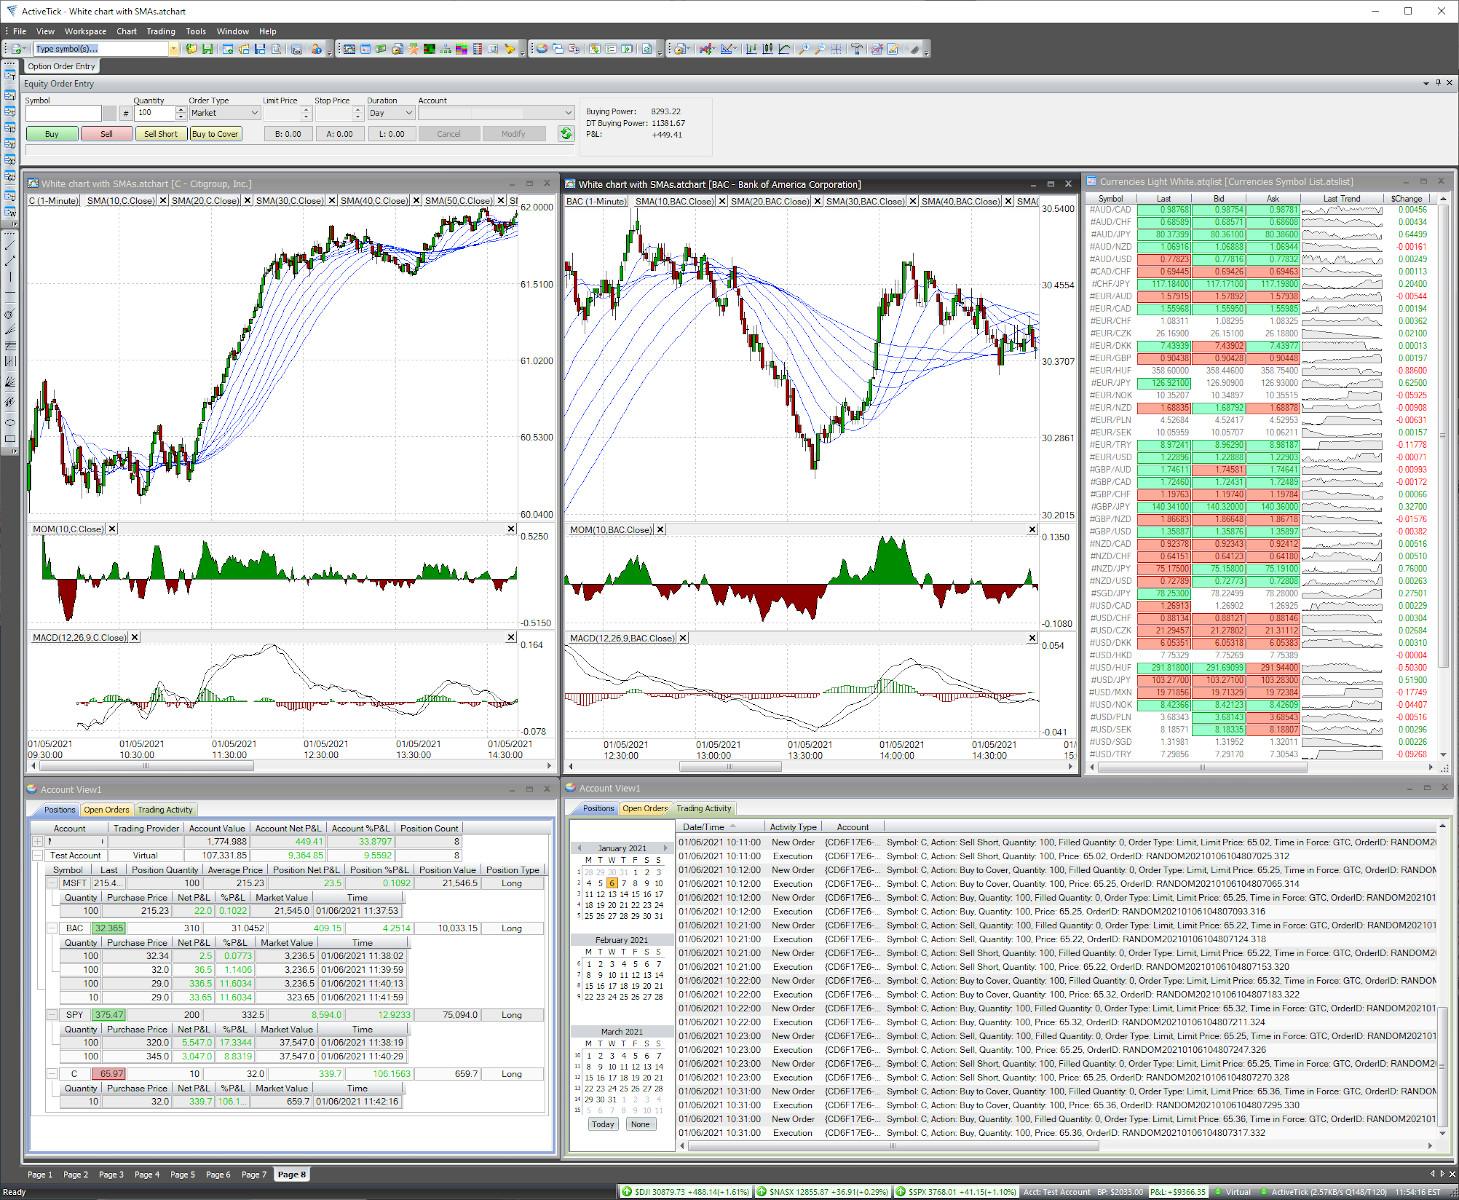The width and height of the screenshot is (1459, 1200).
Task: Open the symbol box dropdown arrow in toolbar
Action: pyautogui.click(x=173, y=48)
